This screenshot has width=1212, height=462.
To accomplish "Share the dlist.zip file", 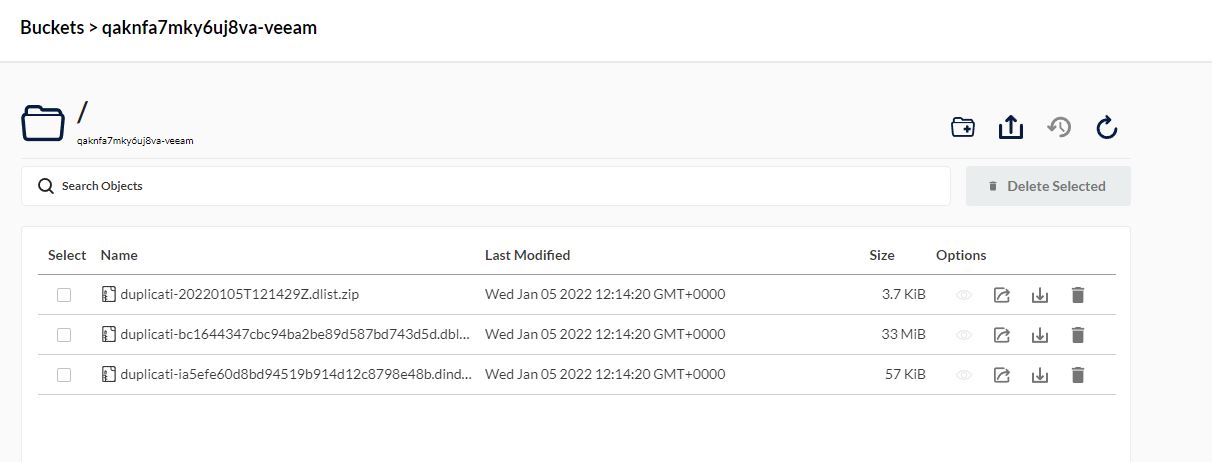I will (x=1002, y=295).
